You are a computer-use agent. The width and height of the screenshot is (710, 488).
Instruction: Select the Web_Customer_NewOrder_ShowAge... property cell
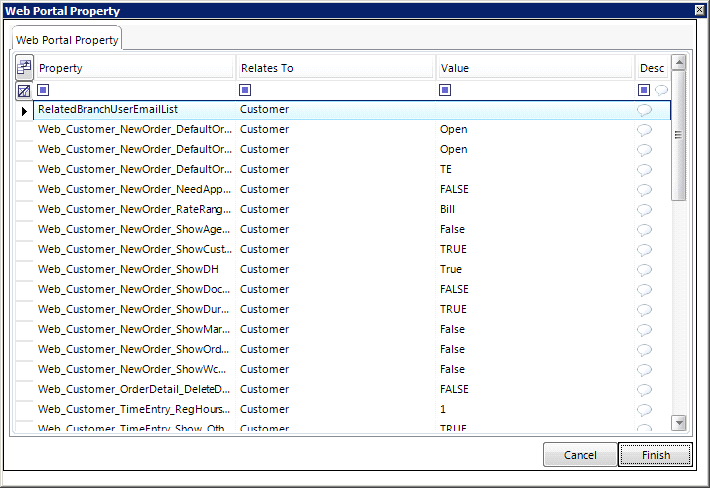pos(135,230)
